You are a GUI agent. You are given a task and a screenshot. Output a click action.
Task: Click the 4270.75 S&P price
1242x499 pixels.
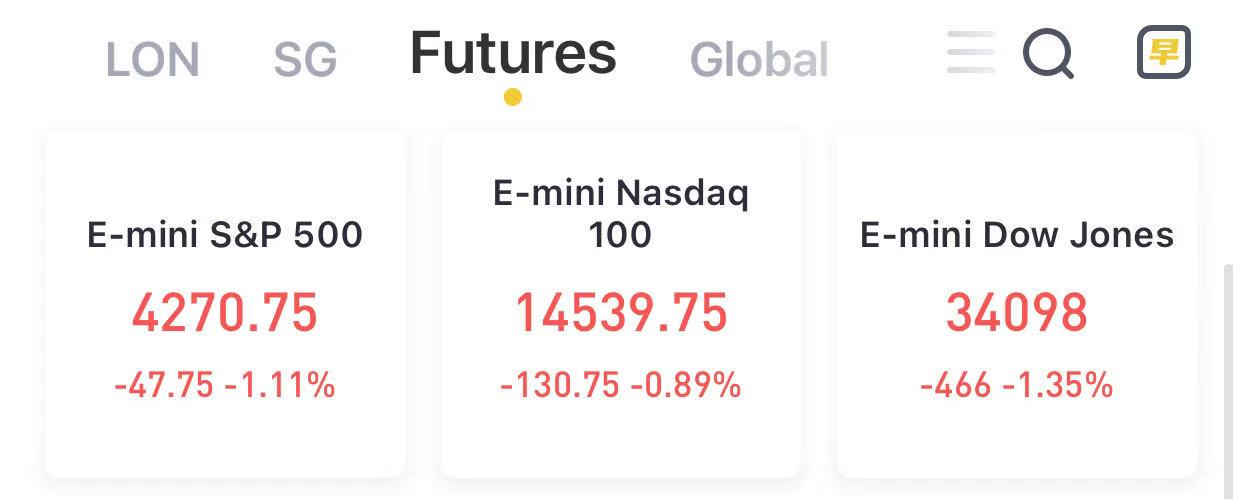tap(225, 313)
